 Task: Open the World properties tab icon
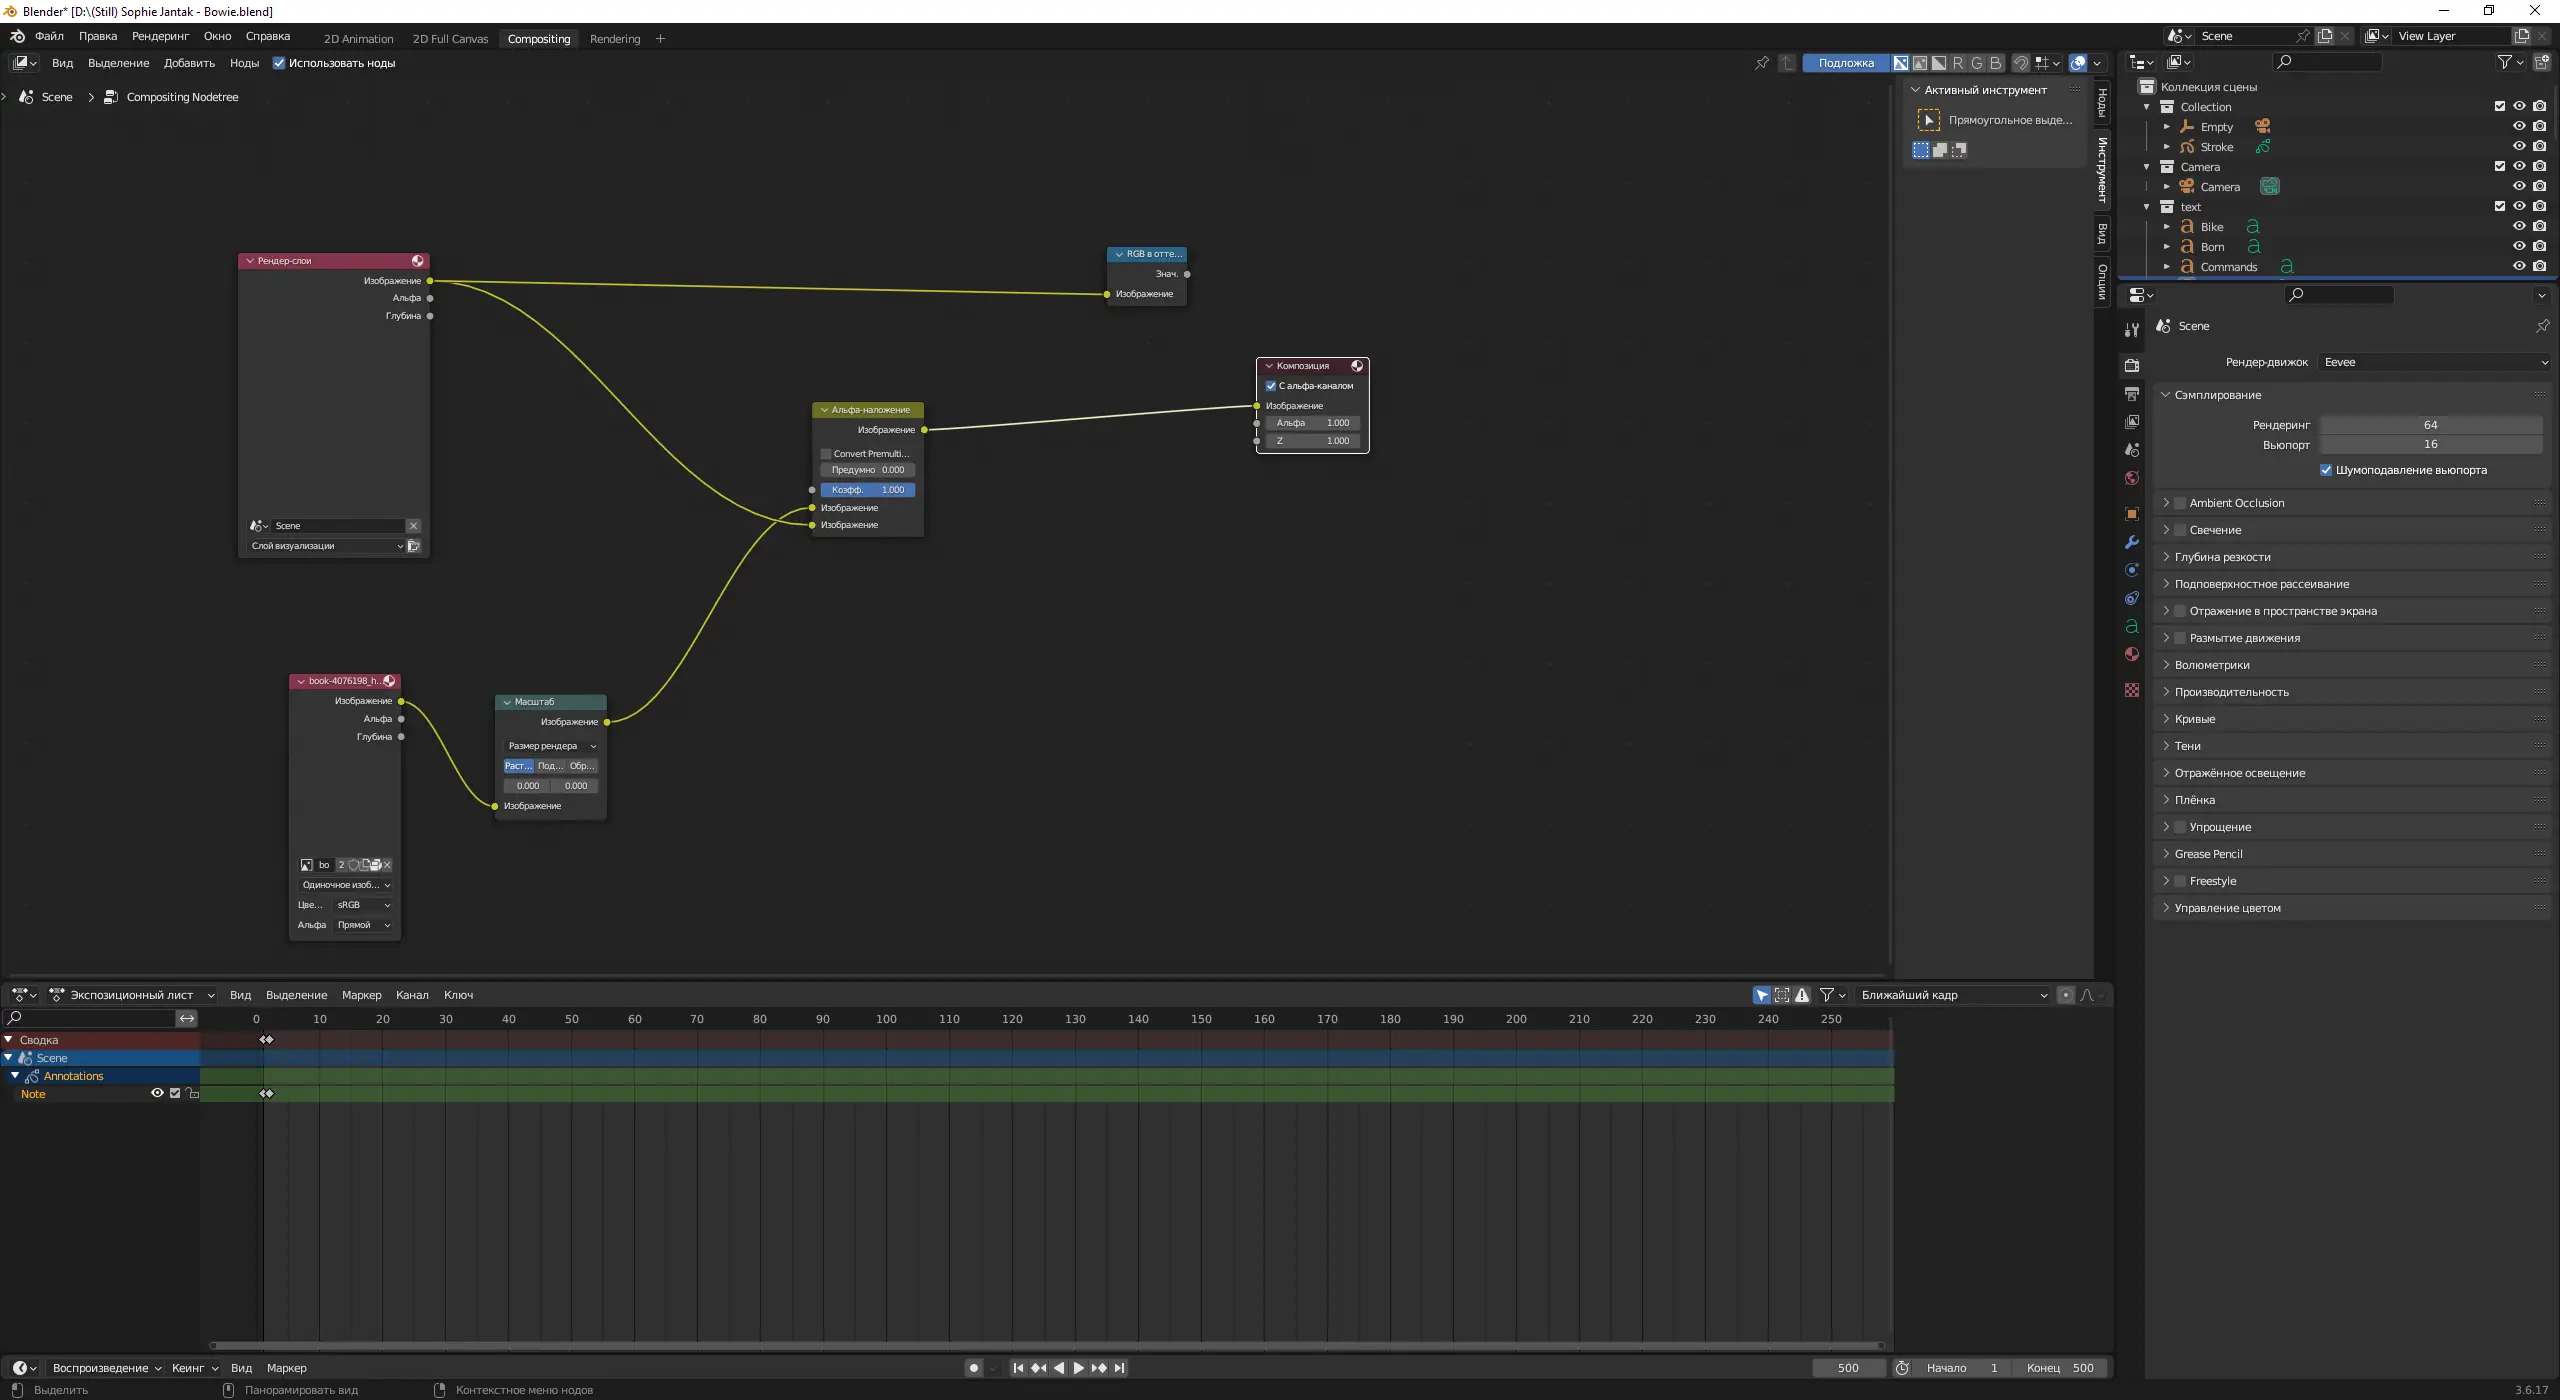(x=2132, y=478)
